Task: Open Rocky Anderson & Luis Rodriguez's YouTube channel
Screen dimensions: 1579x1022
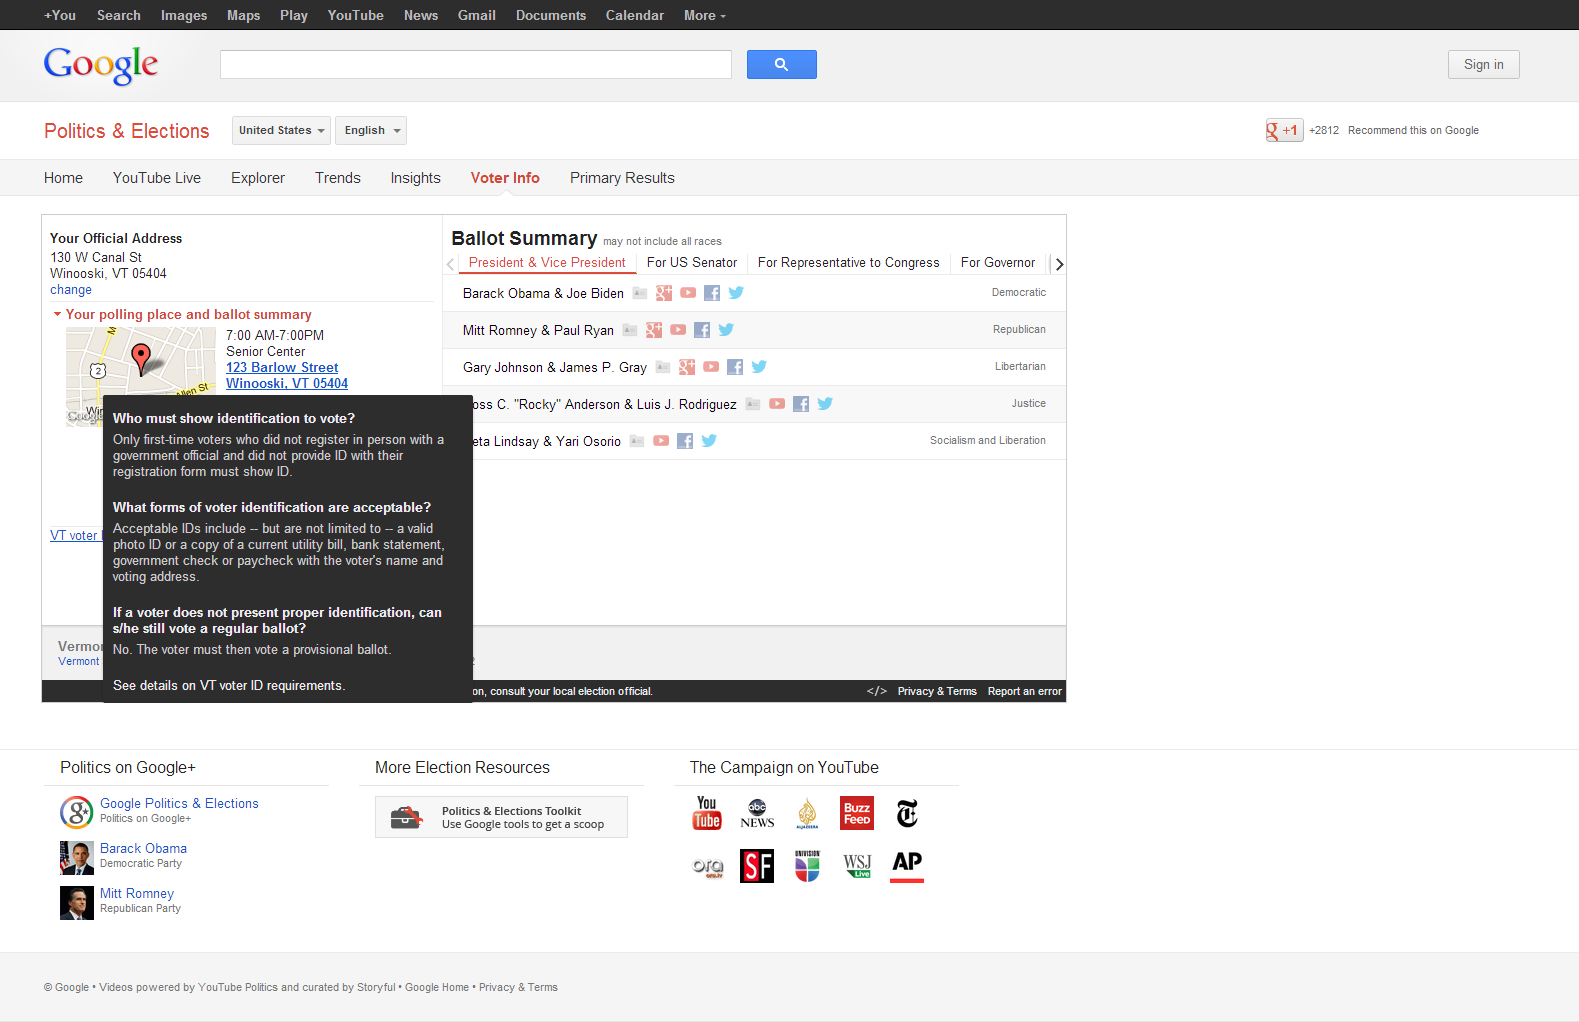Action: point(777,404)
